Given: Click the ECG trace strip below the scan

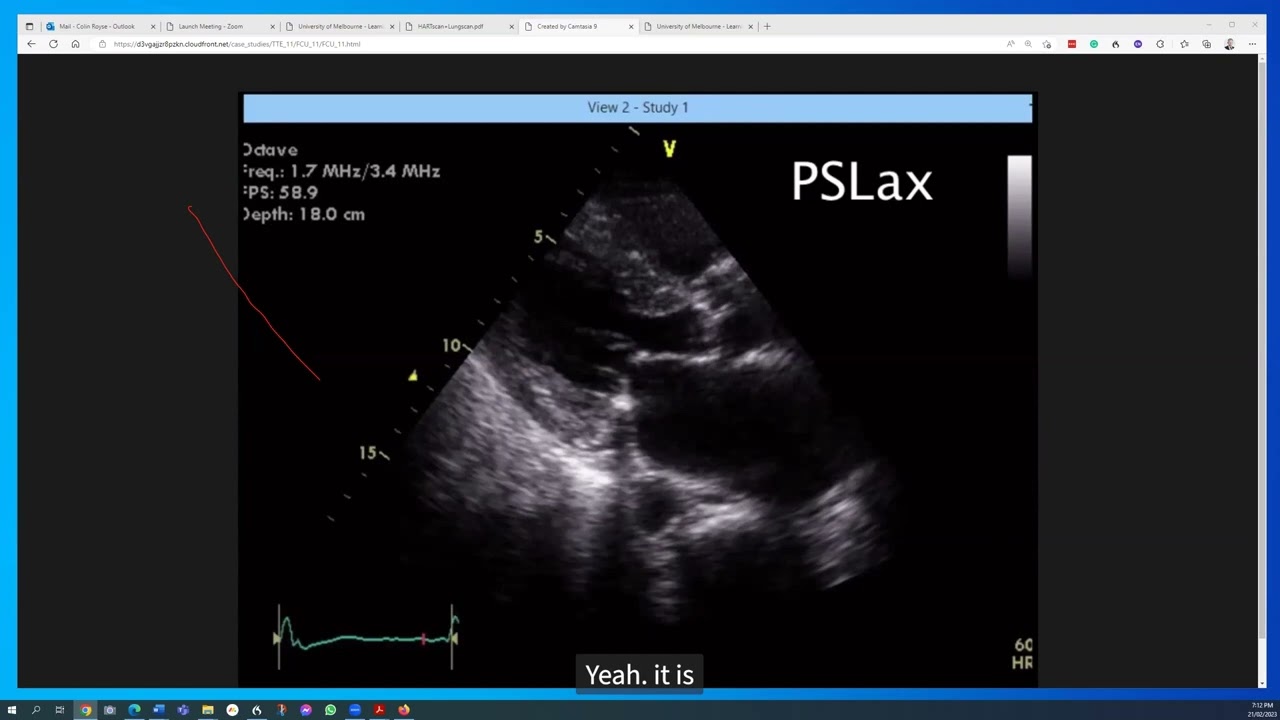Looking at the screenshot, I should pyautogui.click(x=366, y=636).
